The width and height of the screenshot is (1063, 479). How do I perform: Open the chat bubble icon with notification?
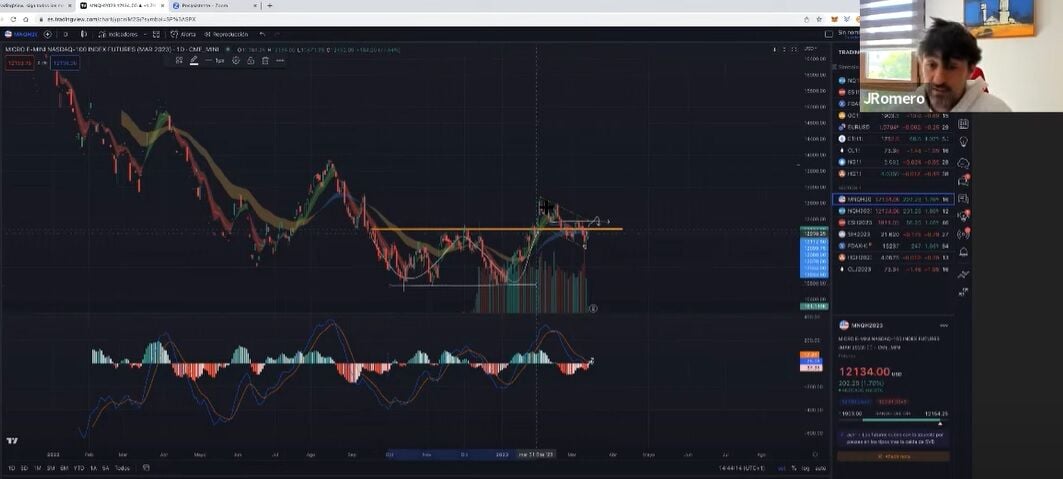[963, 181]
